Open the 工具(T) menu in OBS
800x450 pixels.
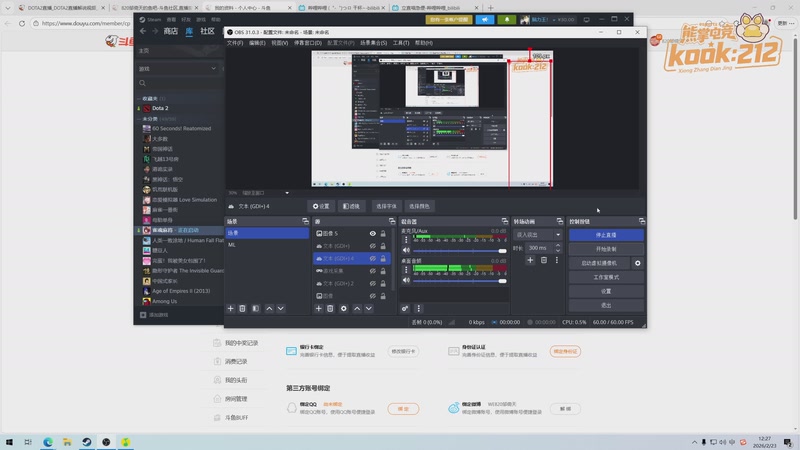pyautogui.click(x=401, y=43)
